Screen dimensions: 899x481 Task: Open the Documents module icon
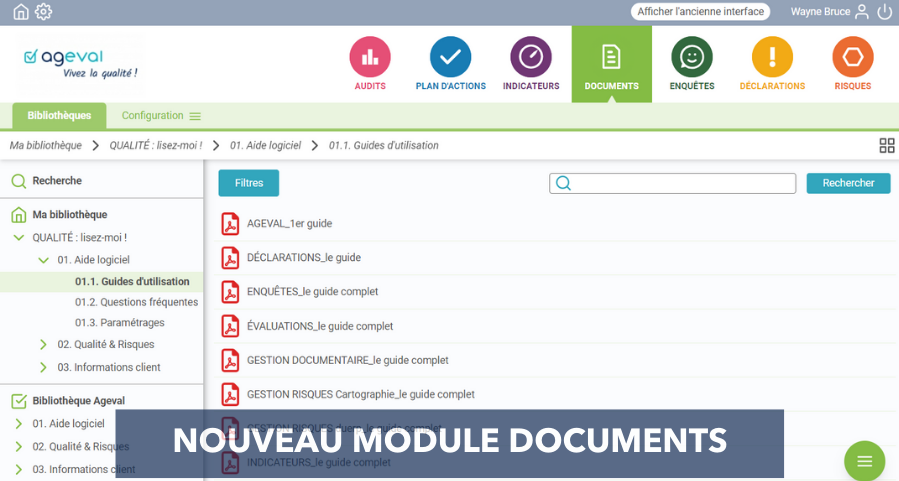coord(611,57)
